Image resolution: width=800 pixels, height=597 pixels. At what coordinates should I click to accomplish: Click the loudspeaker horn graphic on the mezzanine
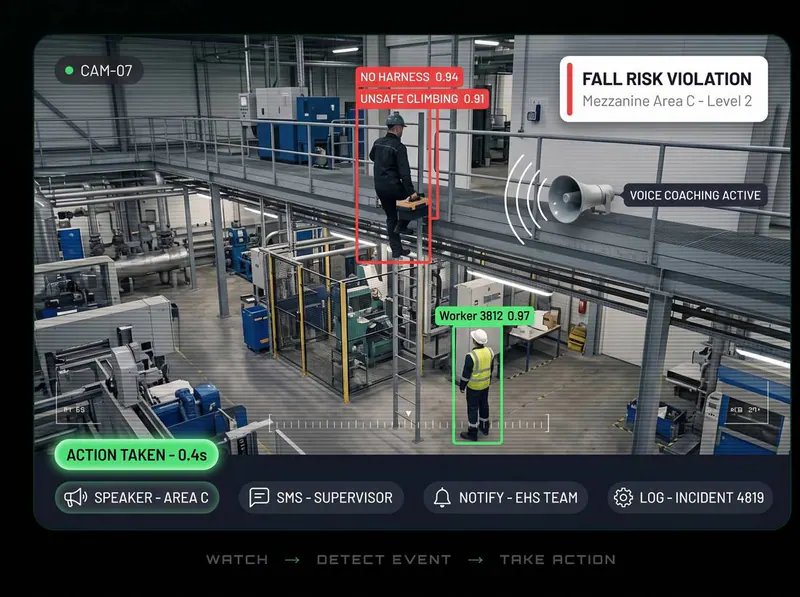pos(582,199)
